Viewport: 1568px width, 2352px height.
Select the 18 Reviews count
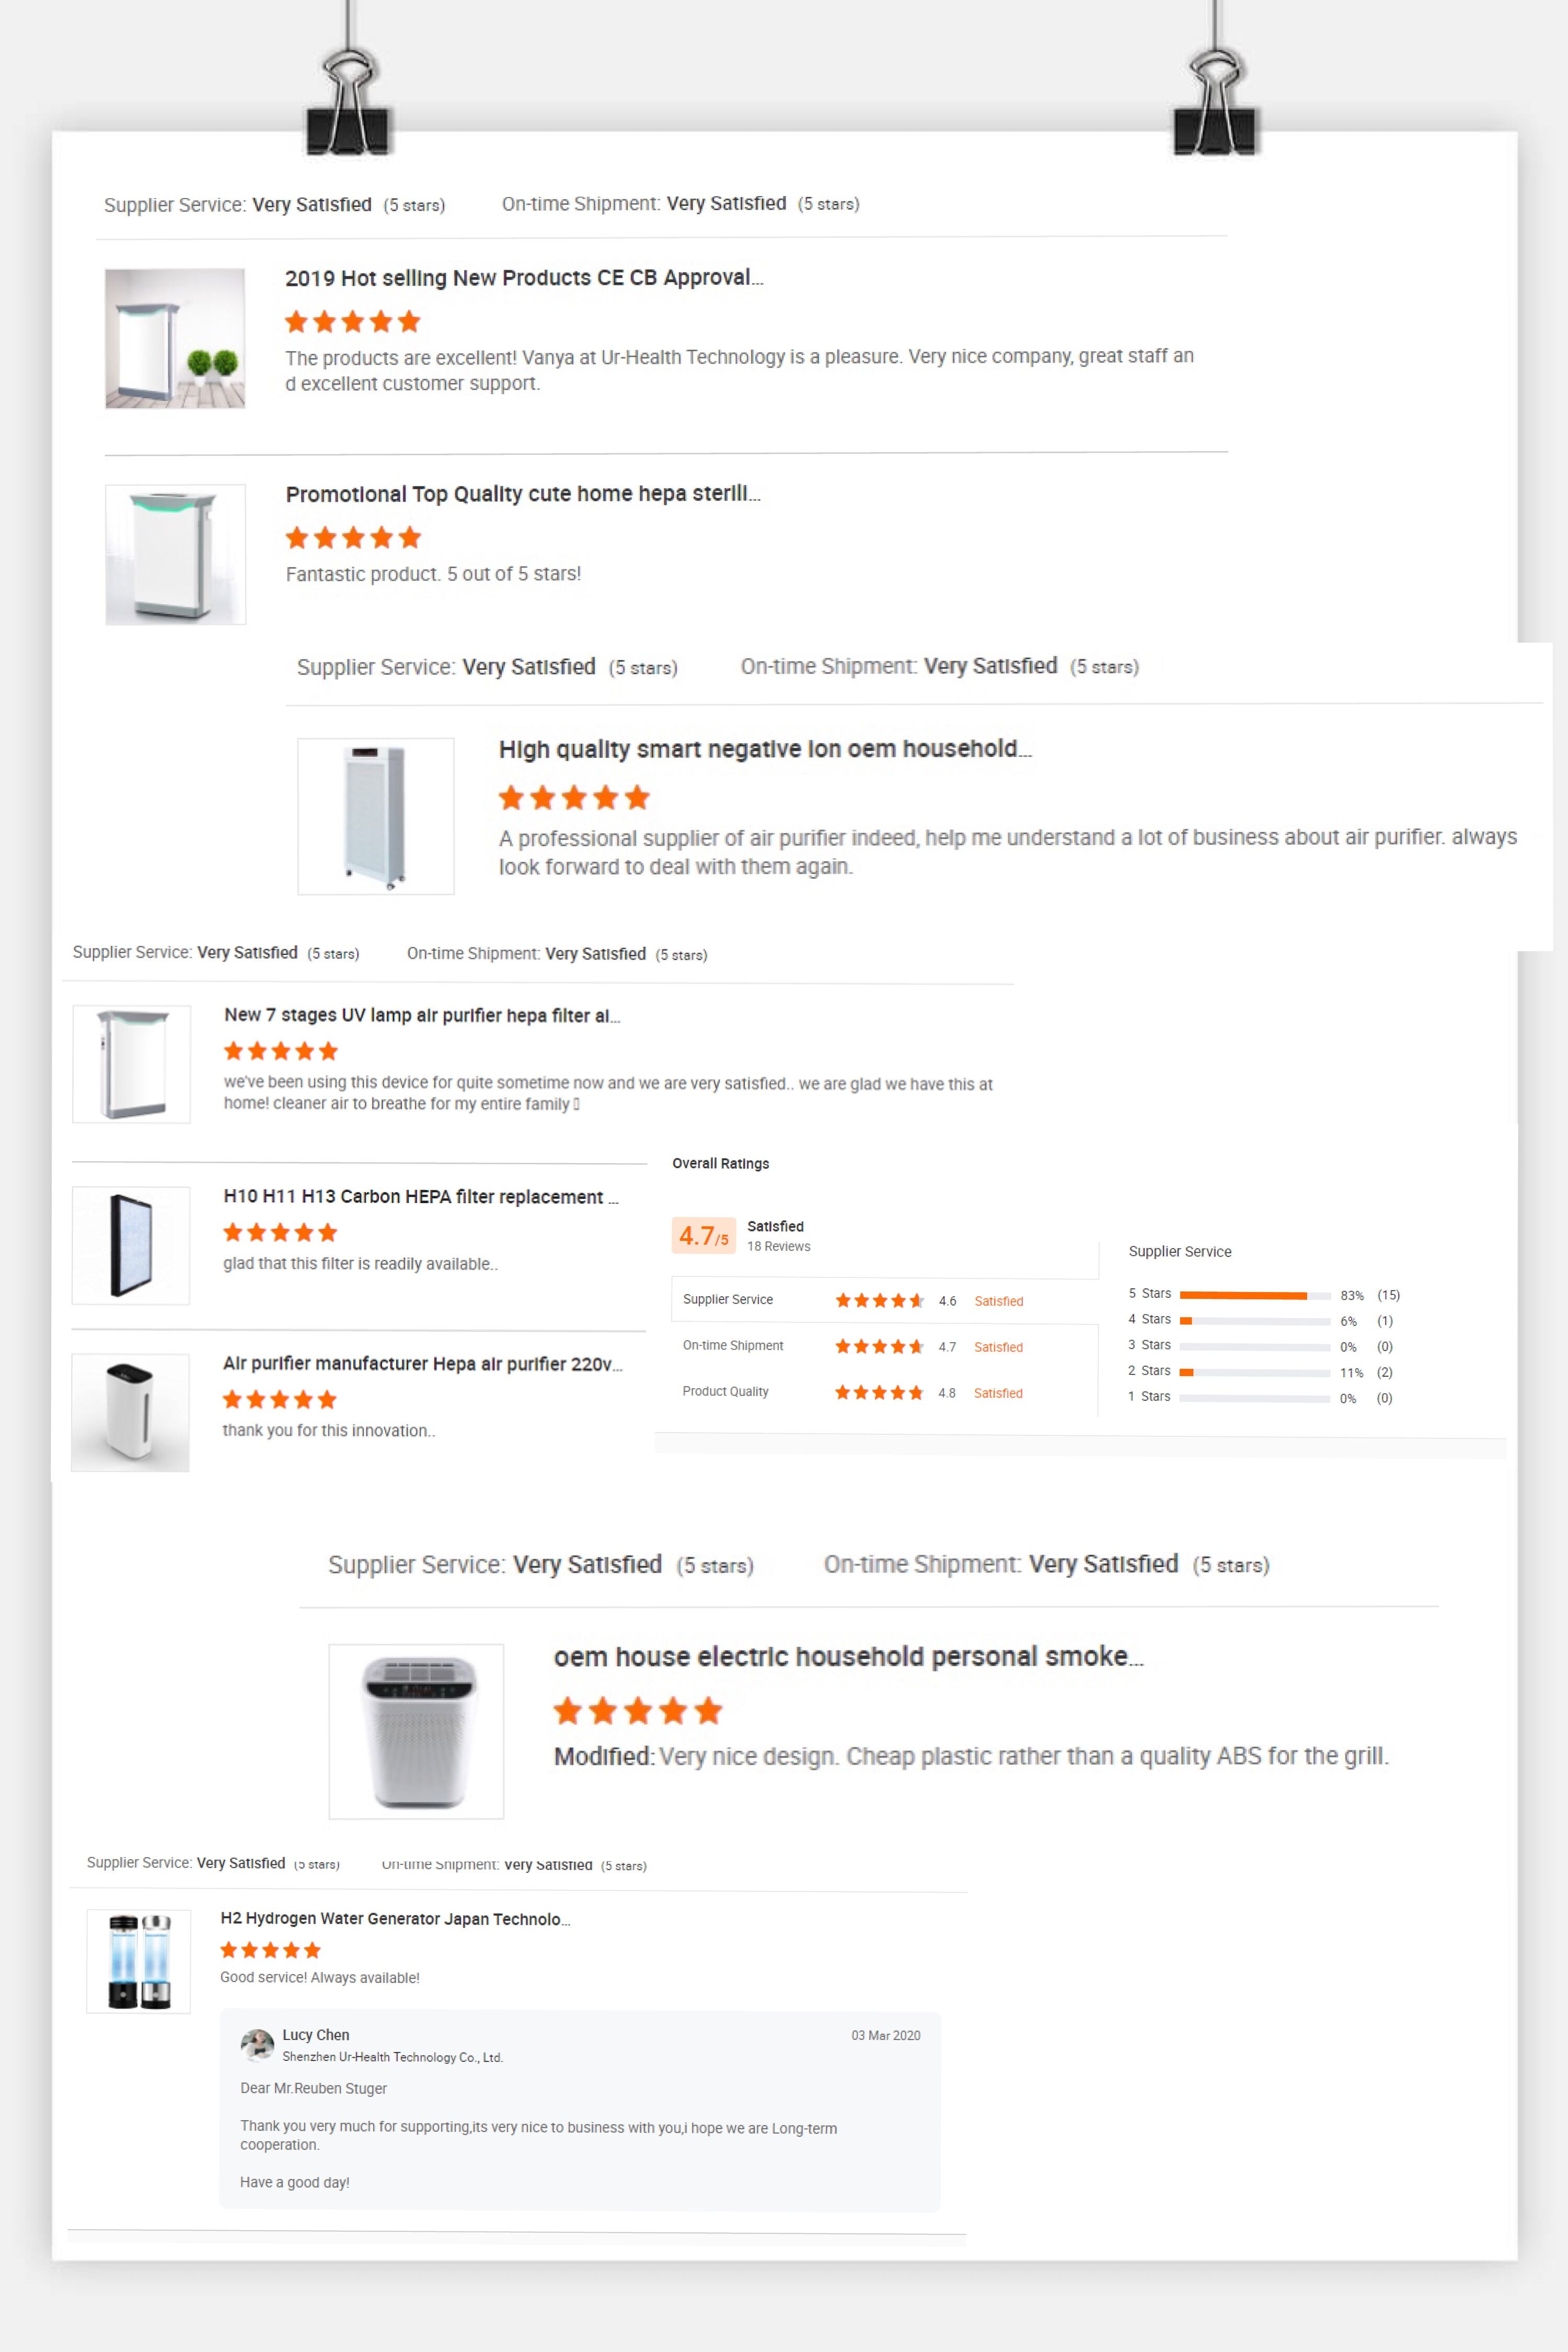click(780, 1246)
